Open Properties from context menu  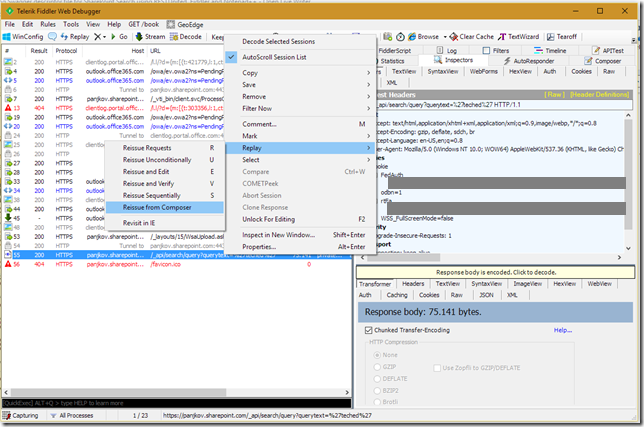(300, 247)
